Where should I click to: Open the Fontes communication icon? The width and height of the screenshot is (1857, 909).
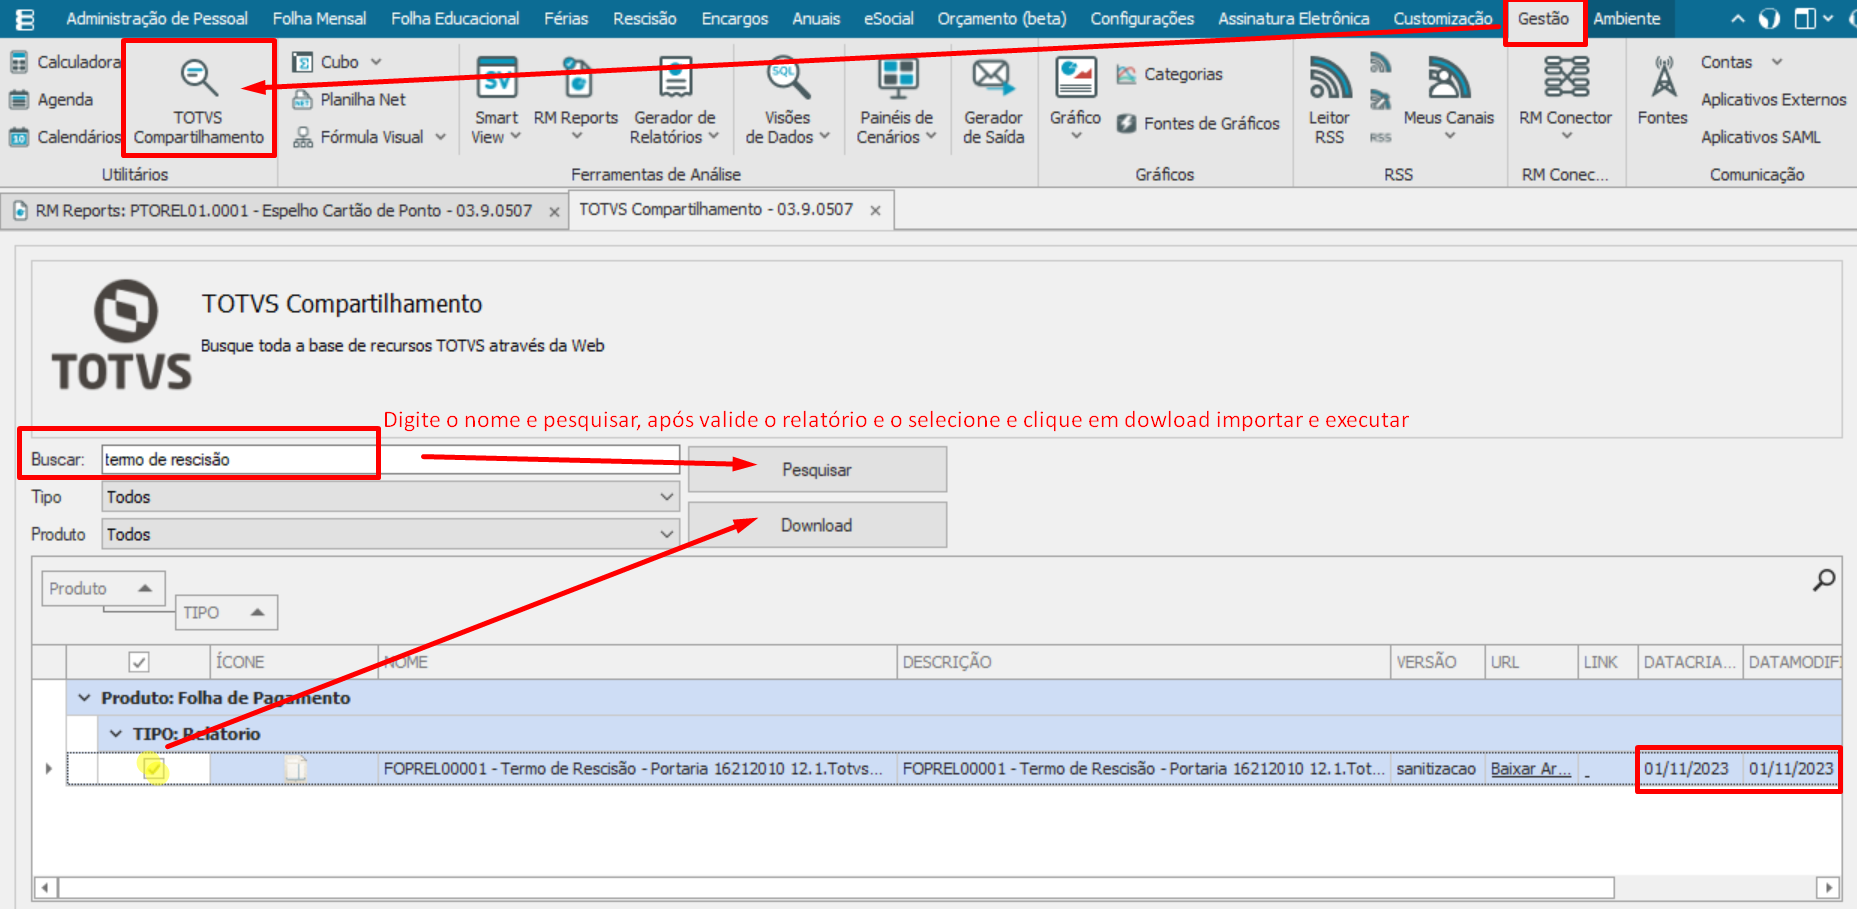coord(1662,90)
